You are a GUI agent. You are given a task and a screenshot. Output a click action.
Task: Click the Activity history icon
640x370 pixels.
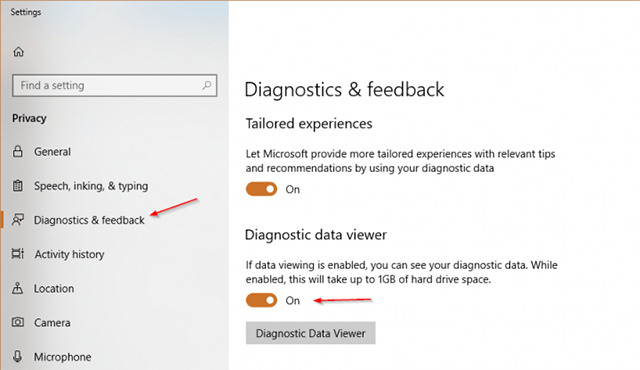[x=18, y=254]
